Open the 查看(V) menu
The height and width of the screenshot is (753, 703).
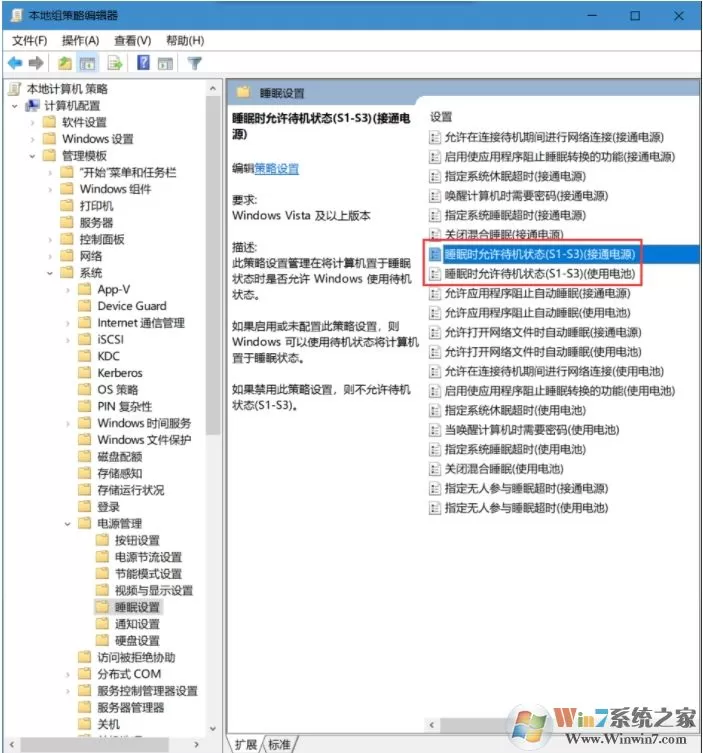point(133,41)
